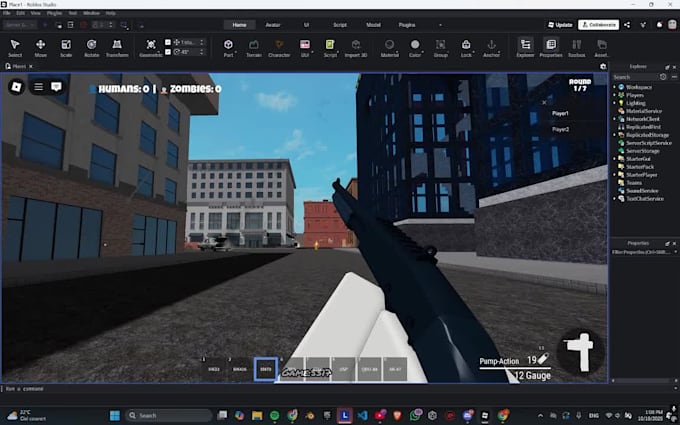Open the Edit menu
The width and height of the screenshot is (680, 425).
[x=20, y=13]
